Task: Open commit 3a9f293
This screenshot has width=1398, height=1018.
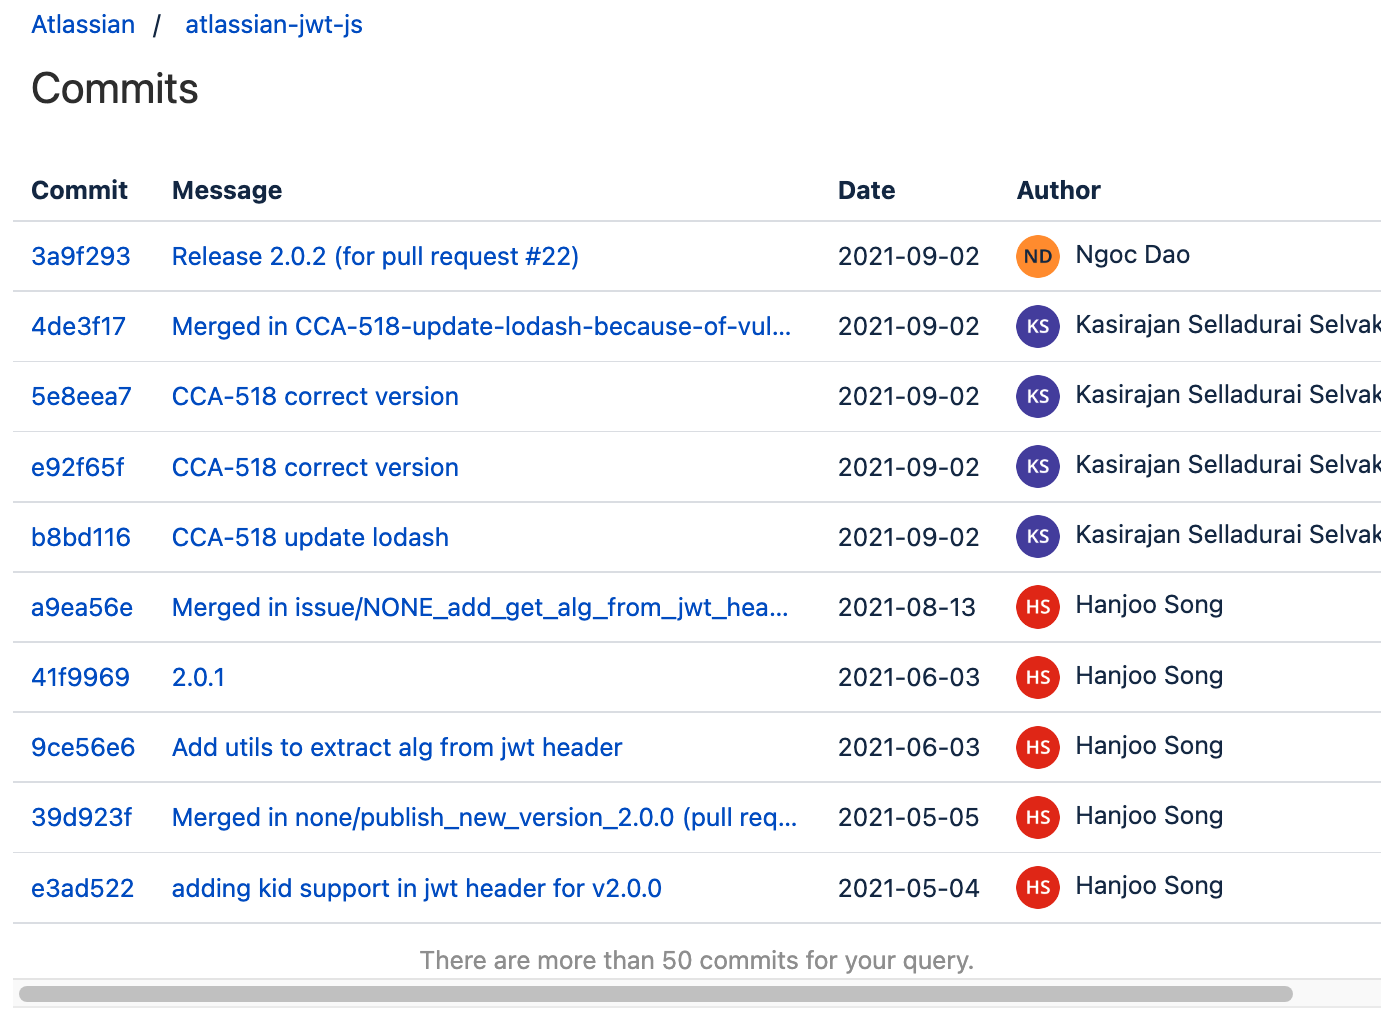Action: pyautogui.click(x=80, y=256)
